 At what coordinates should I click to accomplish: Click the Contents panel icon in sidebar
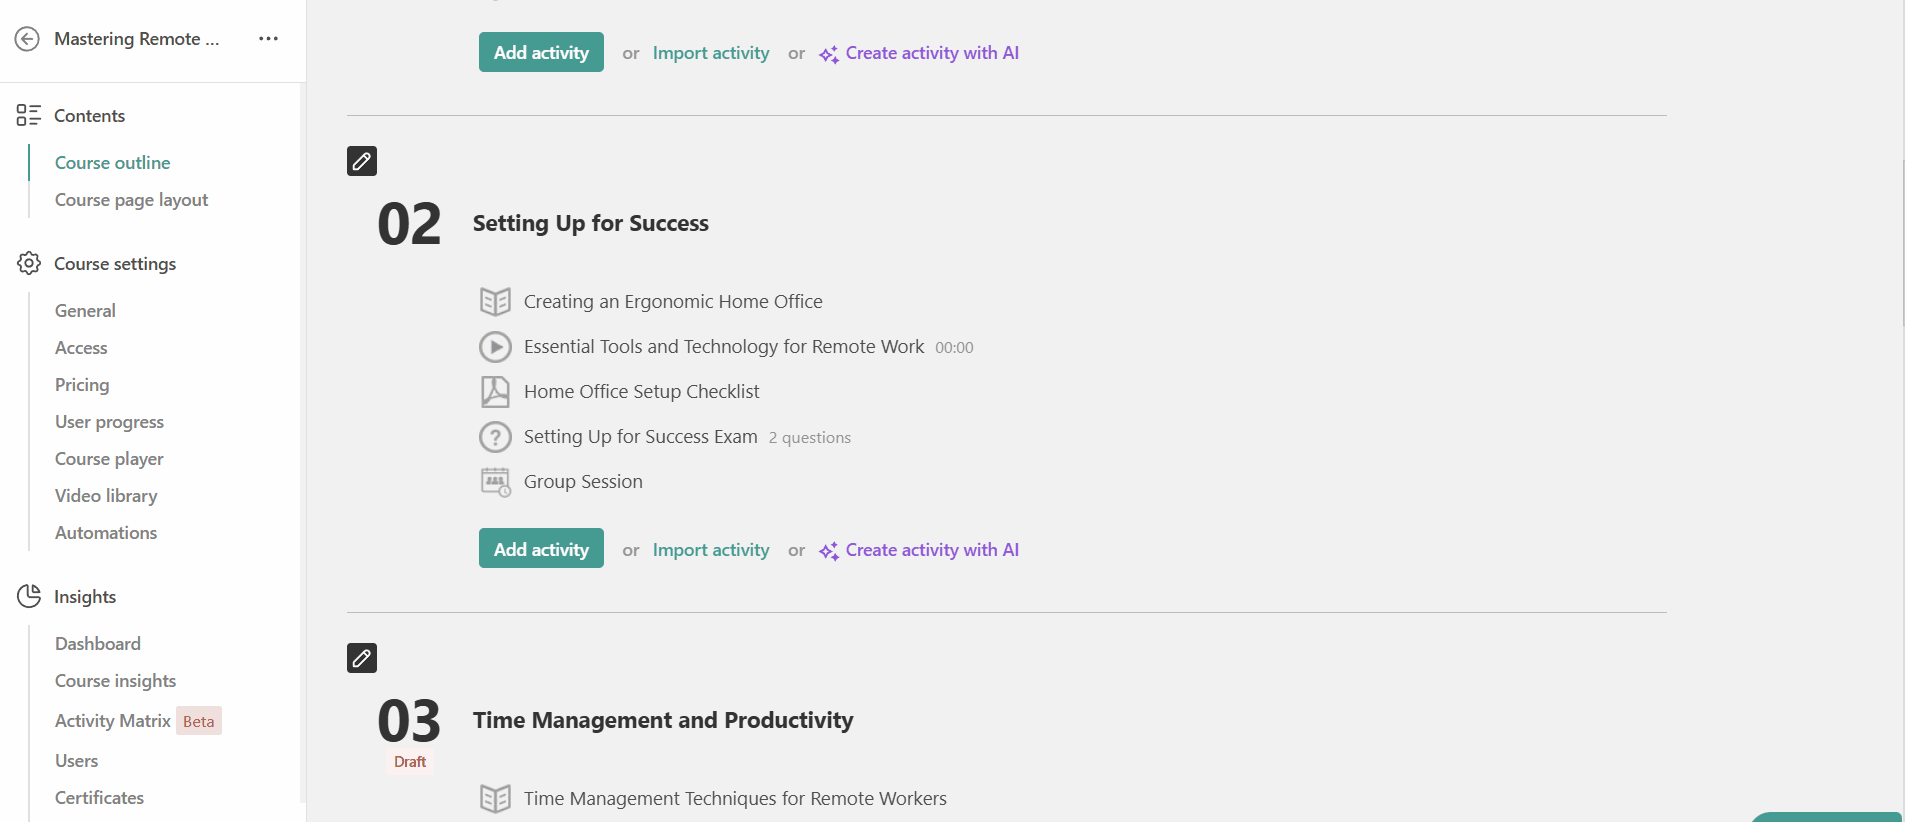29,115
